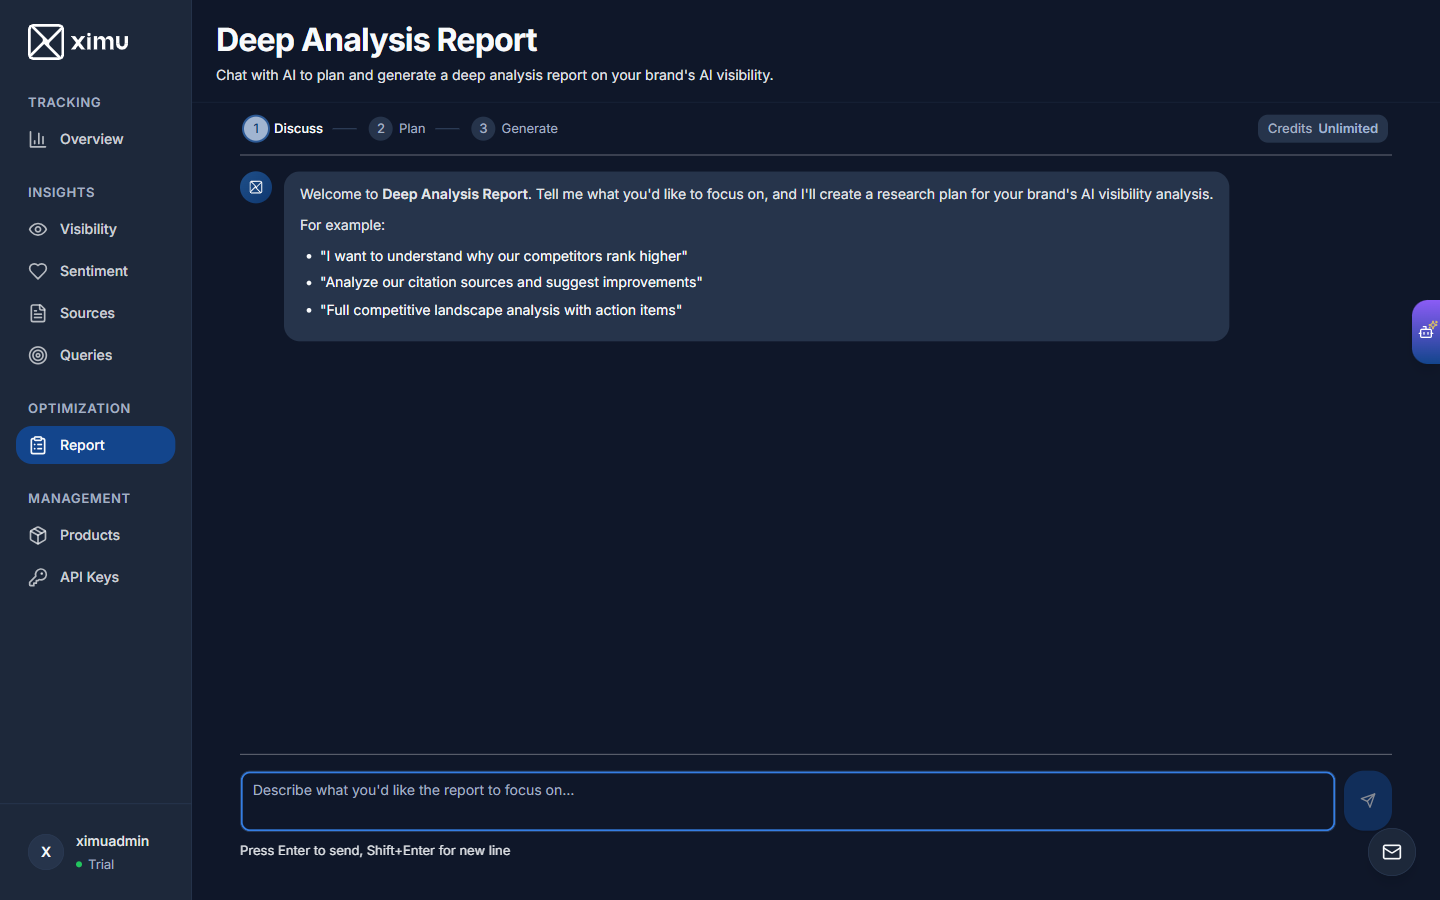Image resolution: width=1440 pixels, height=900 pixels.
Task: Focus the report focus description input
Action: (x=788, y=801)
